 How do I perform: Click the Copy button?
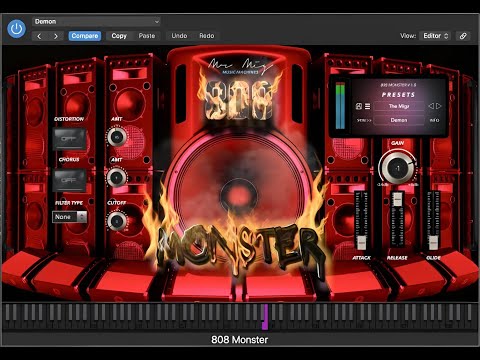click(x=119, y=36)
